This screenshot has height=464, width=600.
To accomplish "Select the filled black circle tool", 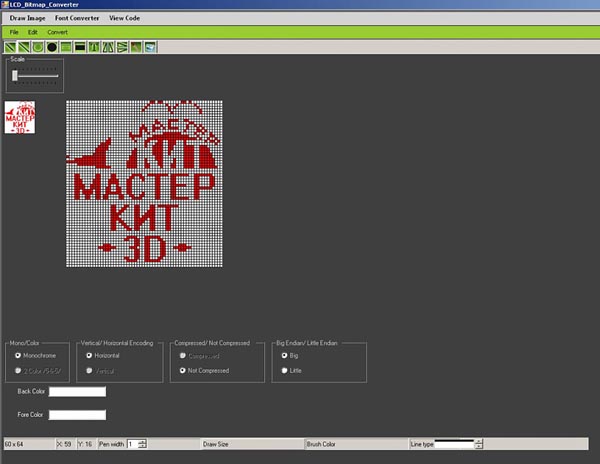I will (52, 47).
